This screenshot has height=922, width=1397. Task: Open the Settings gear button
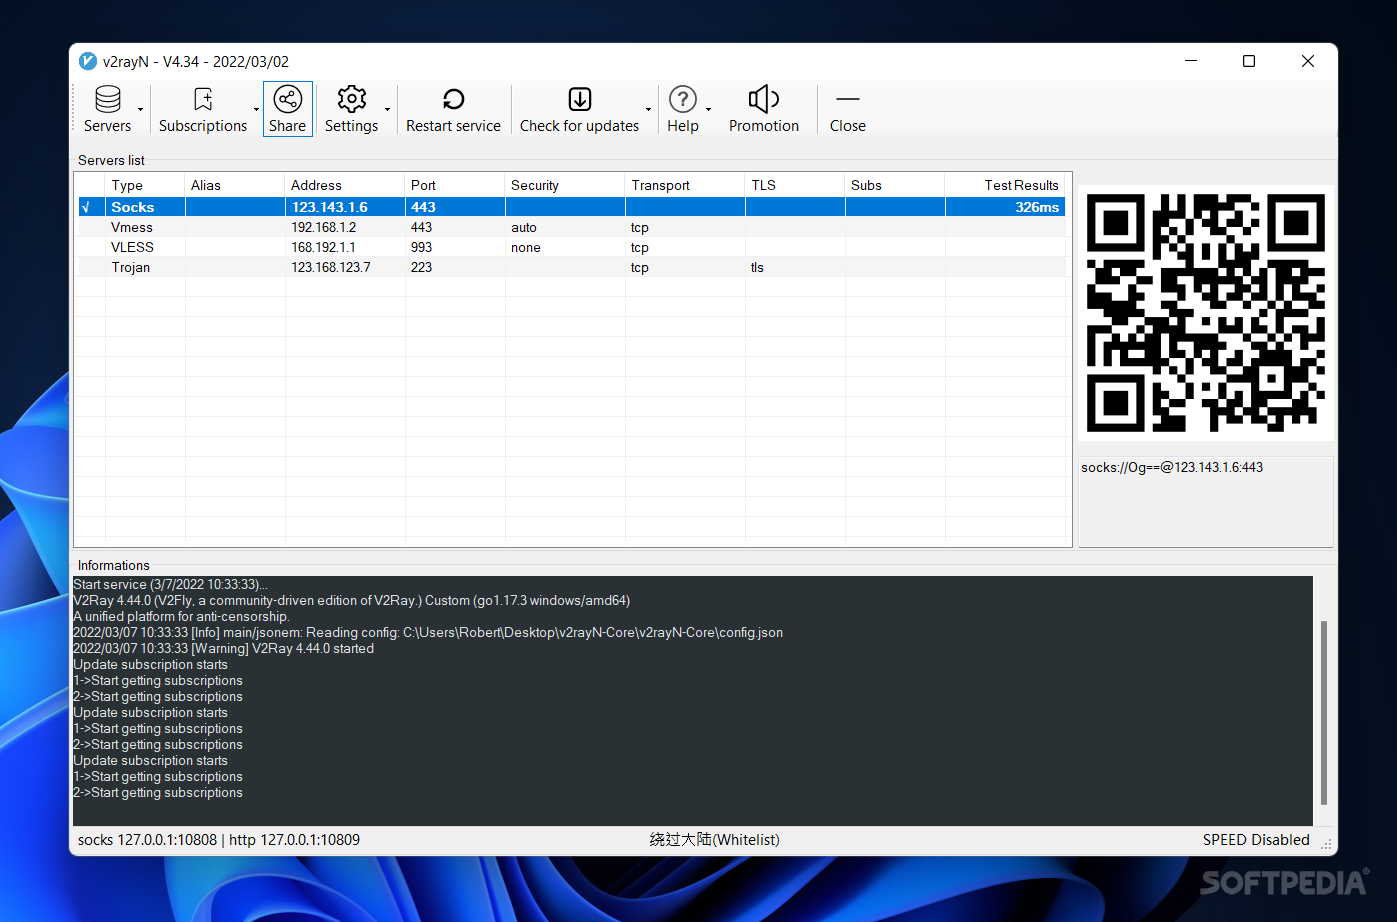pyautogui.click(x=352, y=109)
